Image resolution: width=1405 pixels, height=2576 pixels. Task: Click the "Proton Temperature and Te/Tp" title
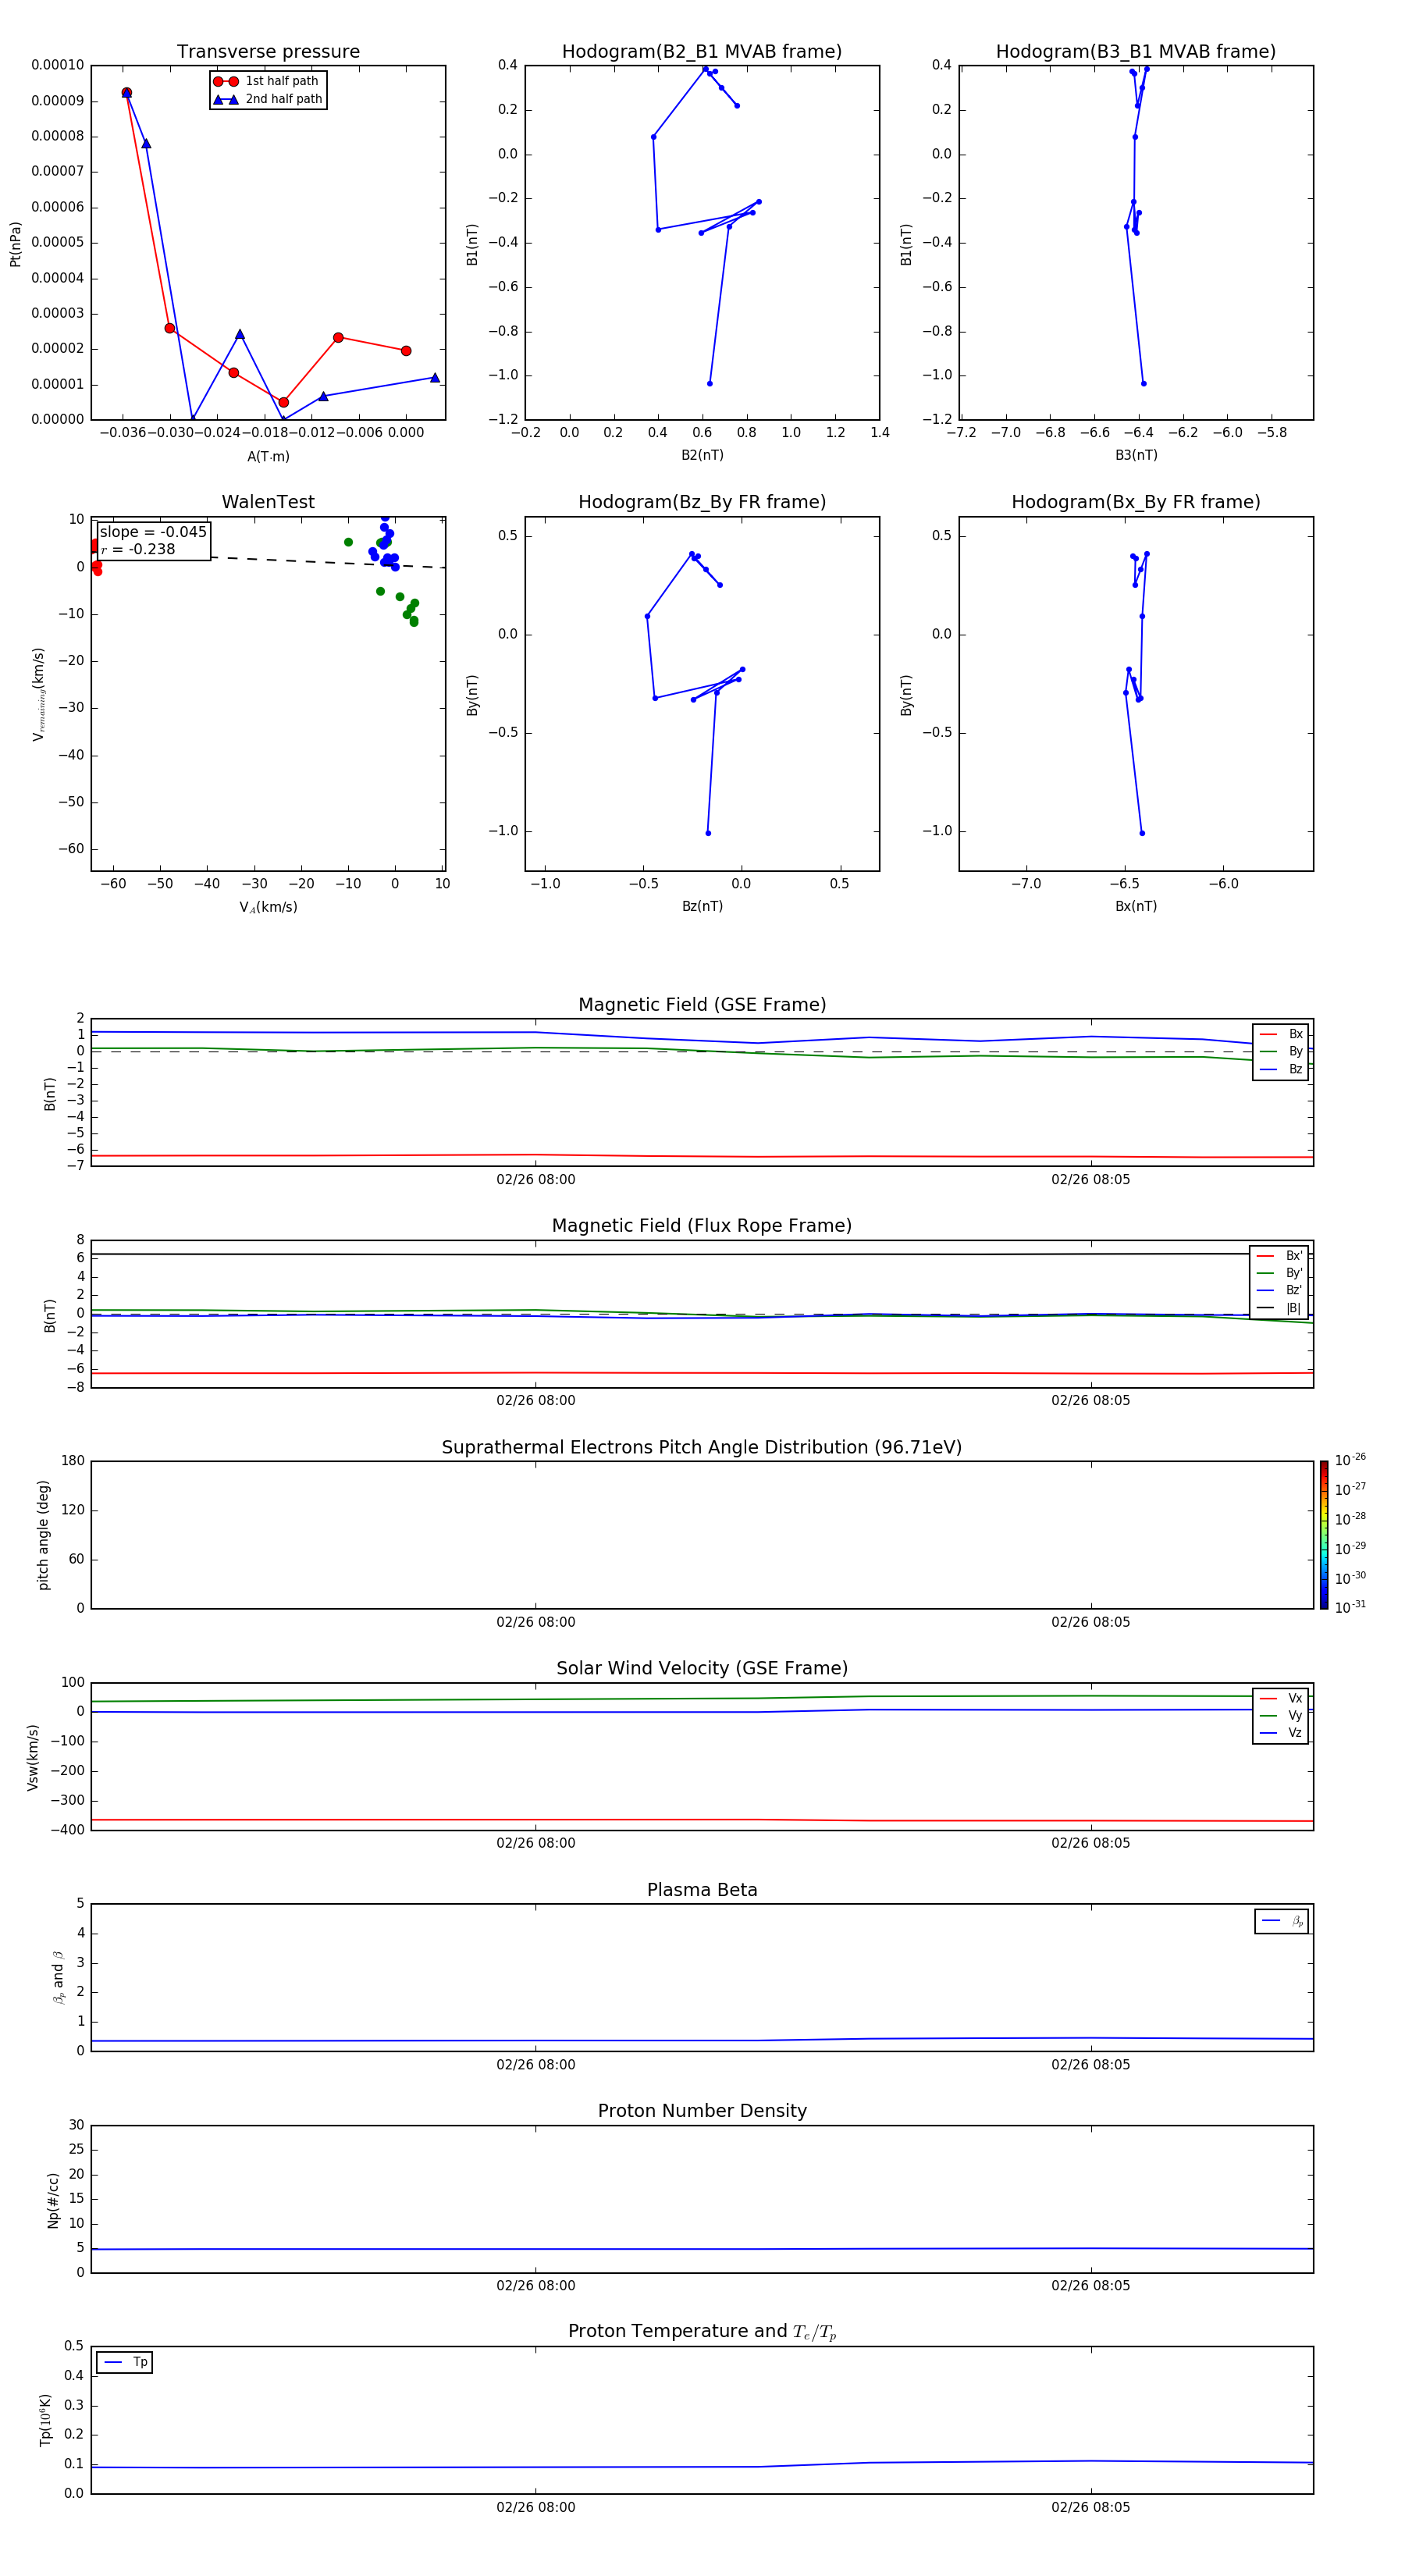tap(702, 2331)
